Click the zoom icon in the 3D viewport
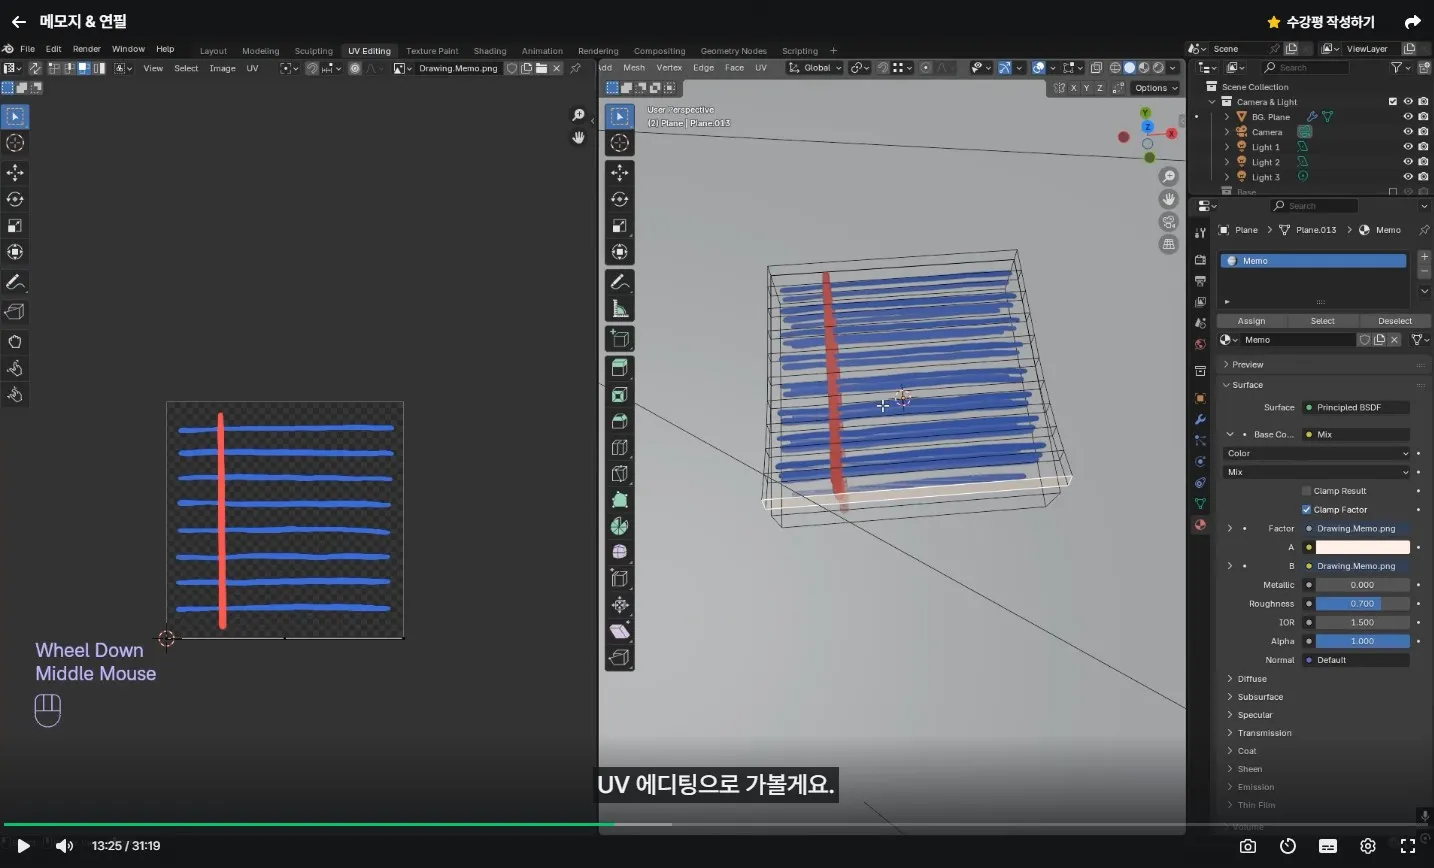The width and height of the screenshot is (1434, 868). tap(1169, 176)
